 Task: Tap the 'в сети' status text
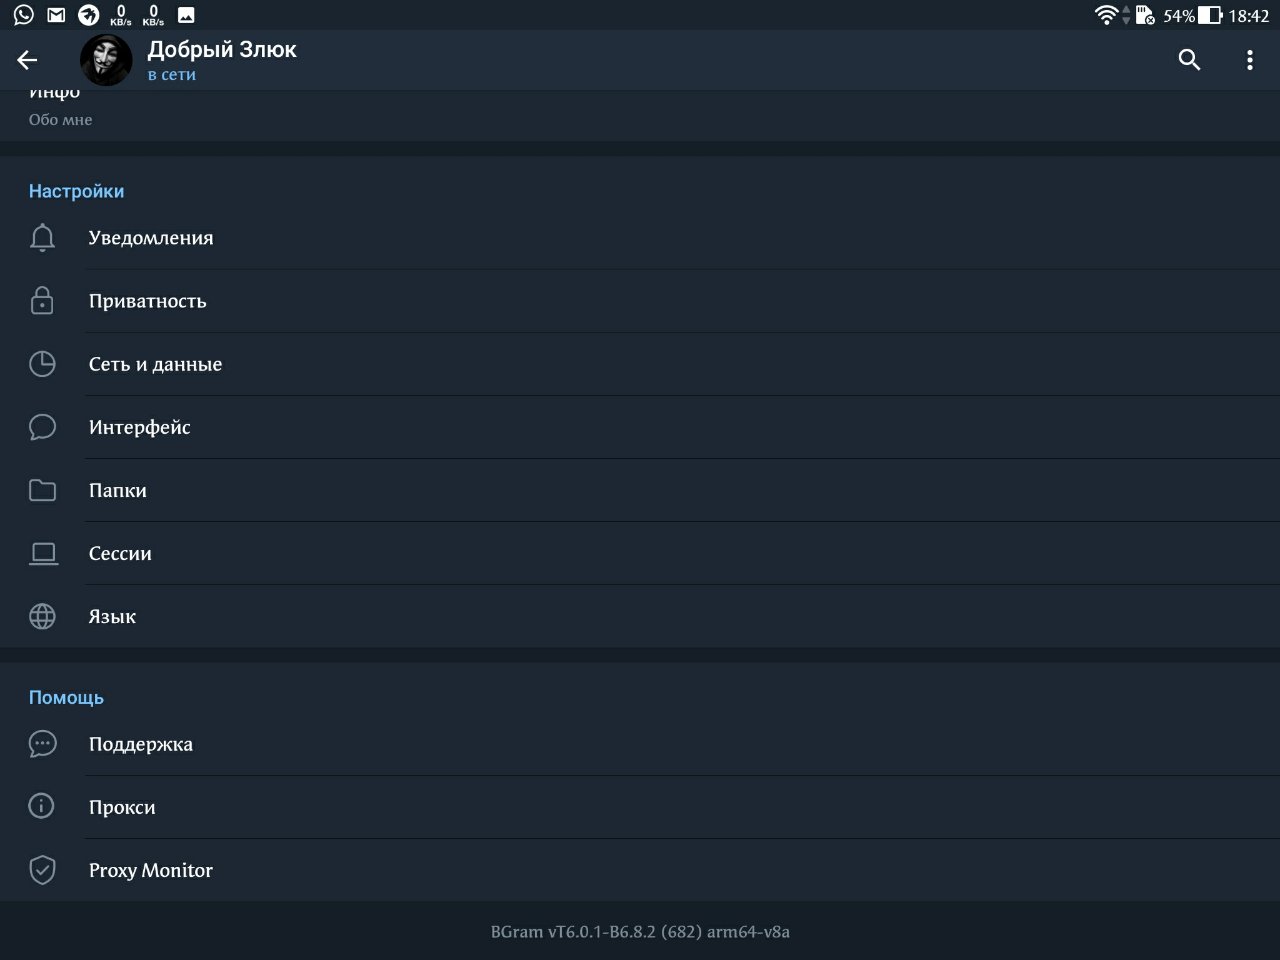(172, 75)
